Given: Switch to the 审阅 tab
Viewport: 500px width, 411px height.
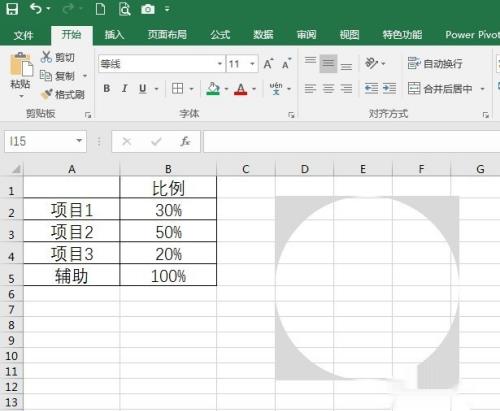Looking at the screenshot, I should pyautogui.click(x=306, y=35).
